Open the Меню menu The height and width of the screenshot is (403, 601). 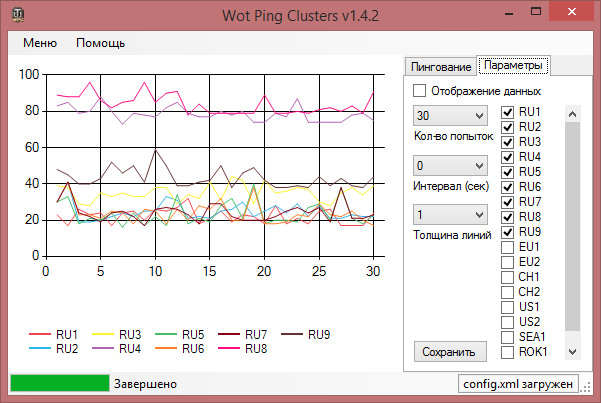pyautogui.click(x=40, y=43)
